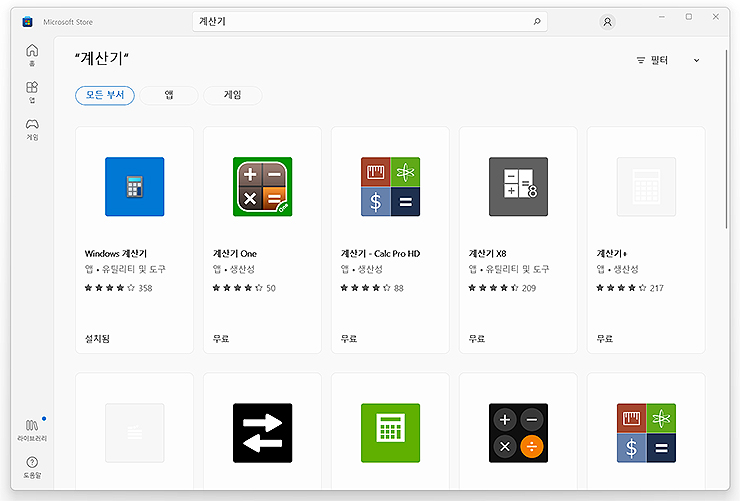Click the 설치됨 status on Windows 계산기
Image resolution: width=740 pixels, height=501 pixels.
pyautogui.click(x=97, y=339)
